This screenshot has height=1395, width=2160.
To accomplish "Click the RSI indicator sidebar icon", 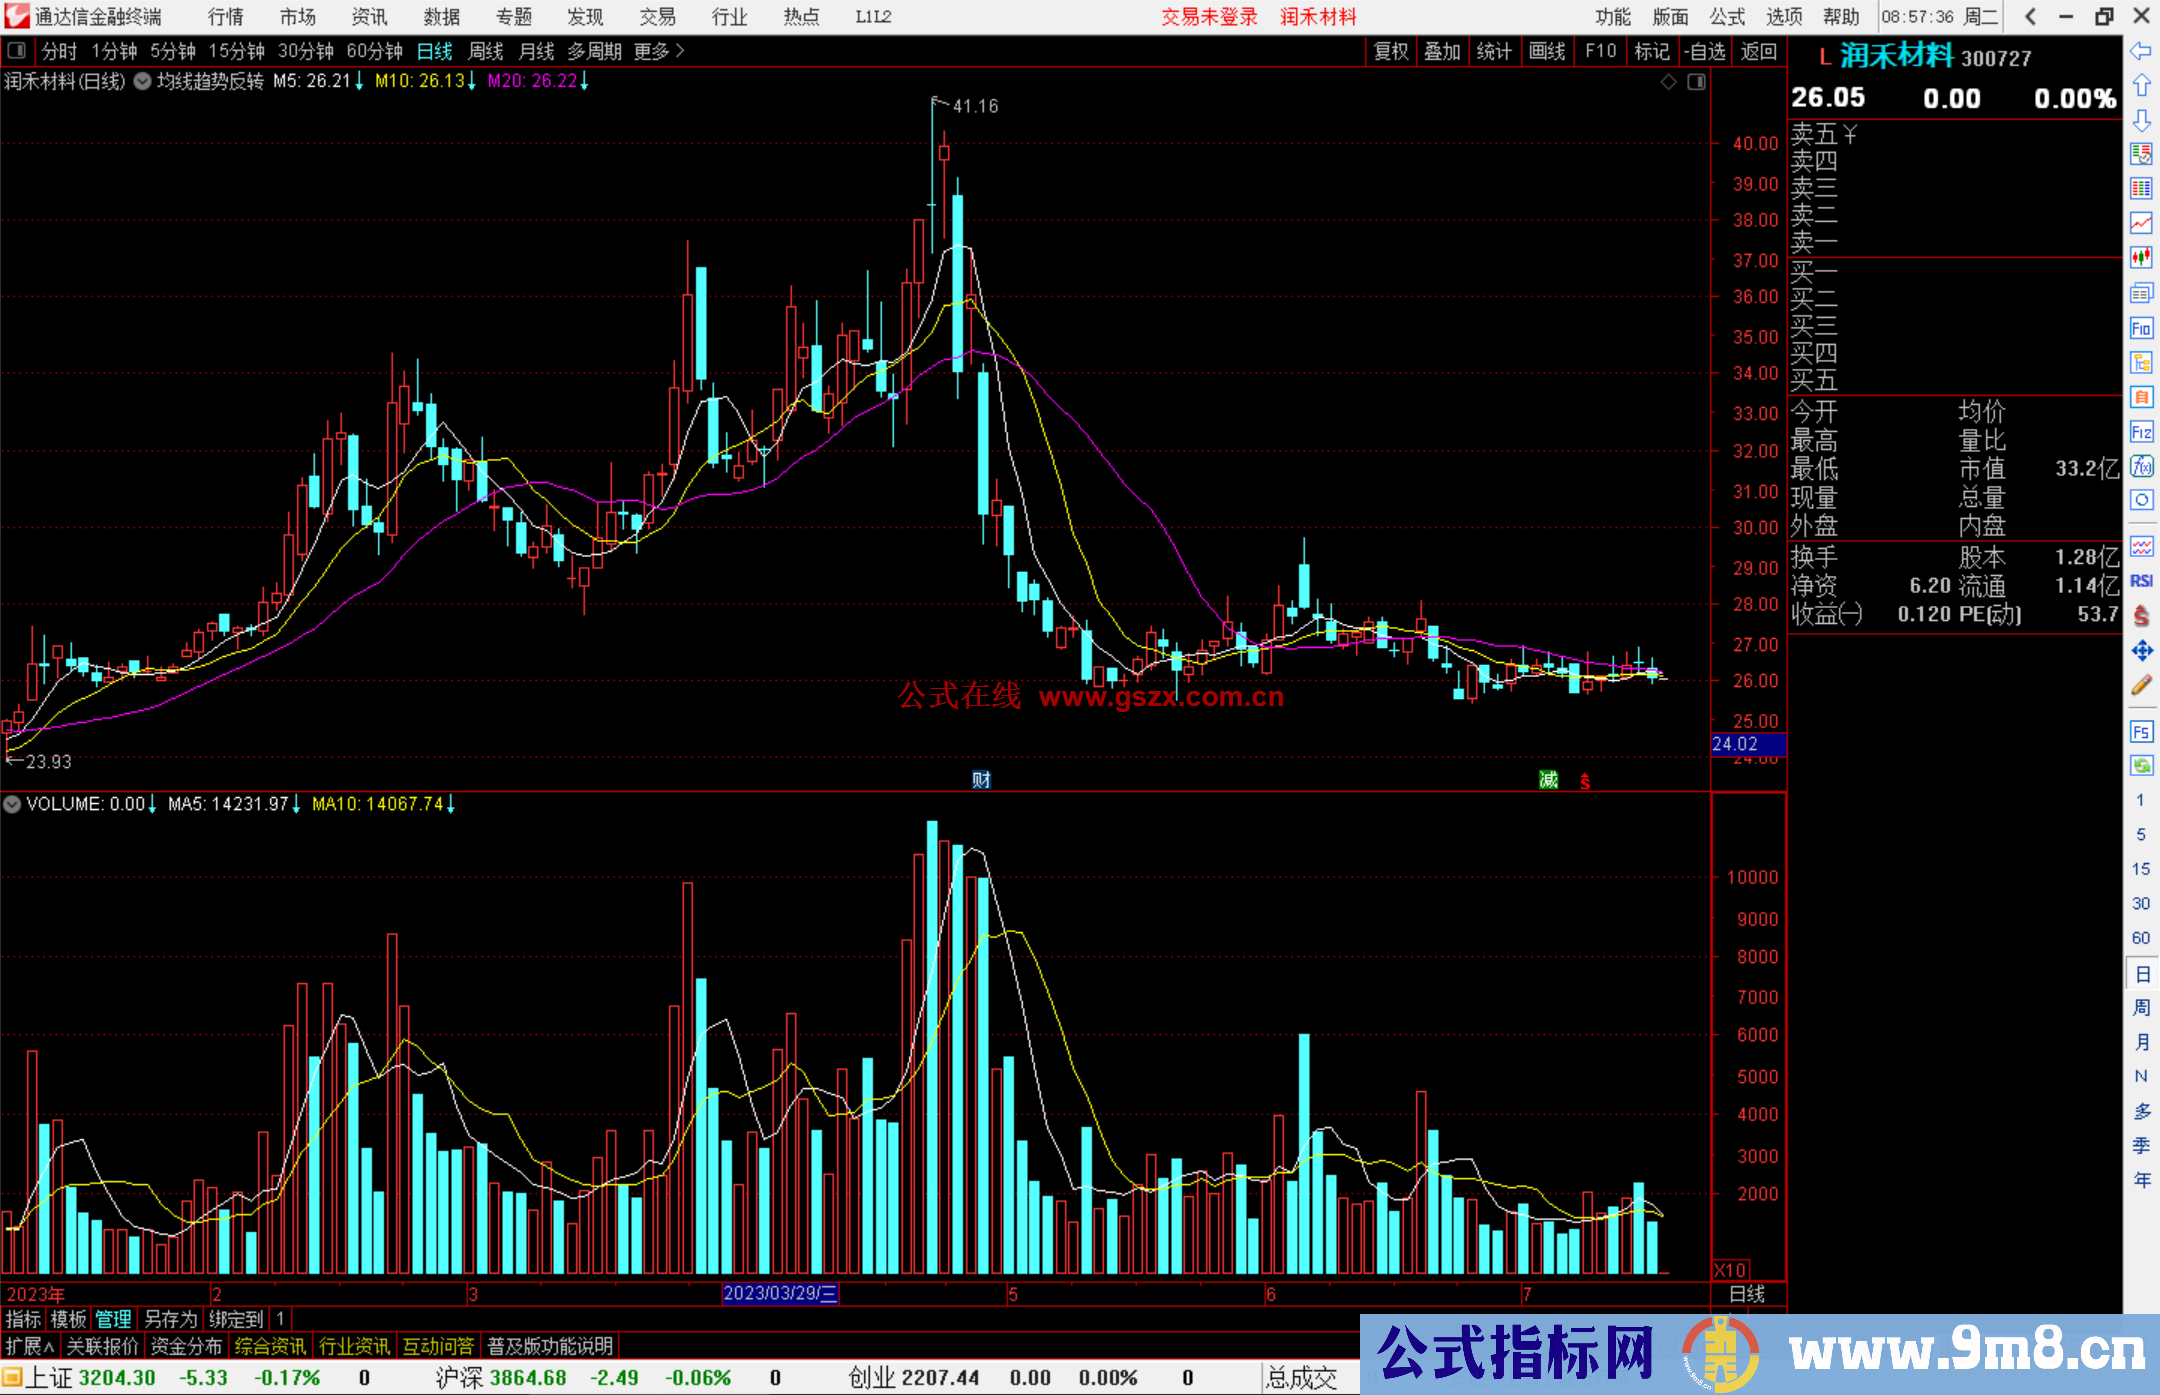I will pos(2141,581).
